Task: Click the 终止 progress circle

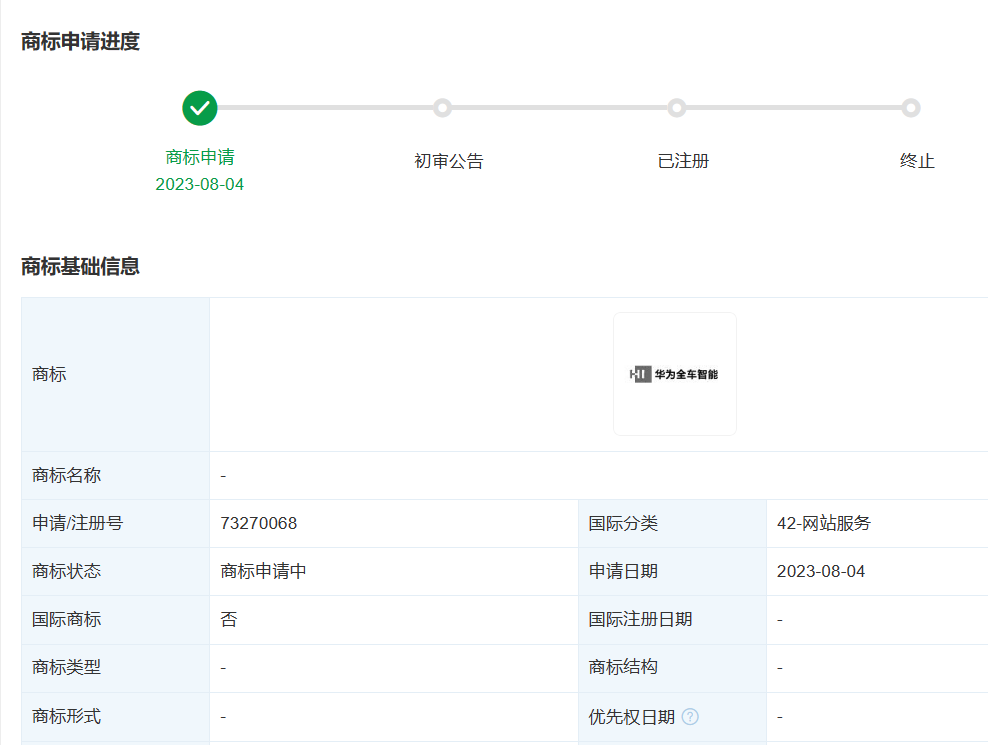Action: 911,108
